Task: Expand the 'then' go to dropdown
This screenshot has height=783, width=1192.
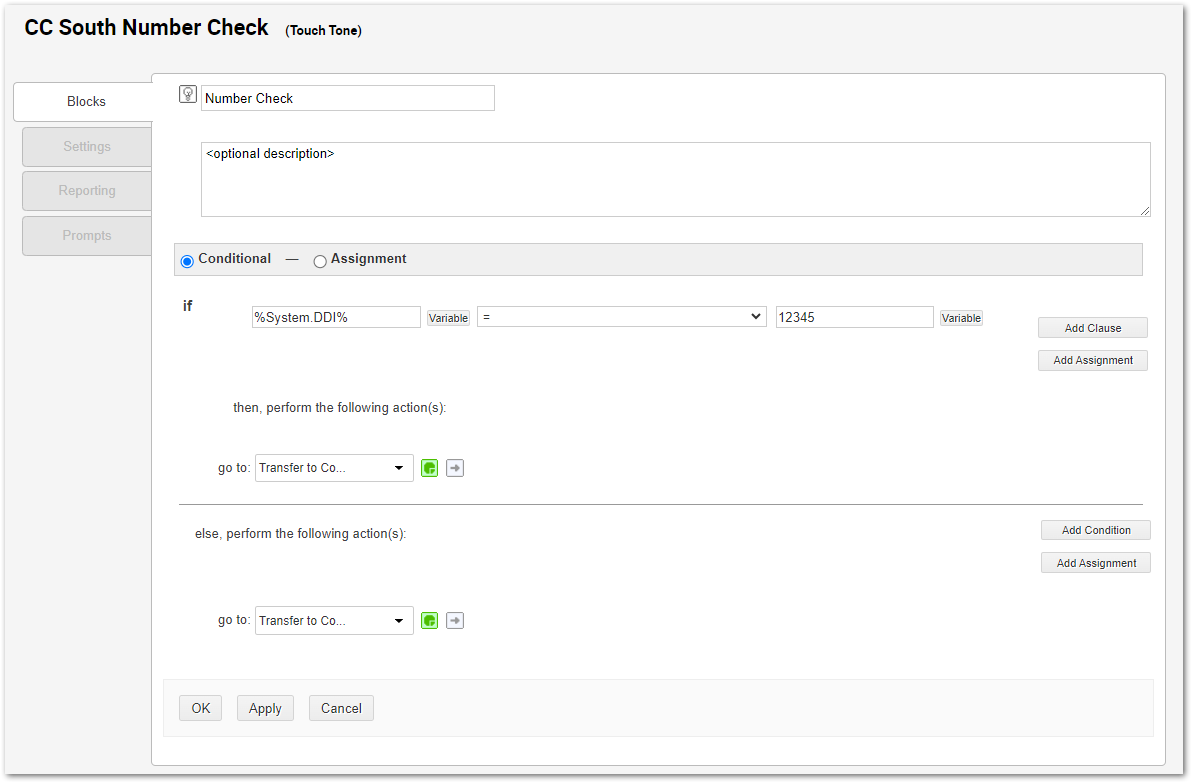Action: tap(334, 468)
